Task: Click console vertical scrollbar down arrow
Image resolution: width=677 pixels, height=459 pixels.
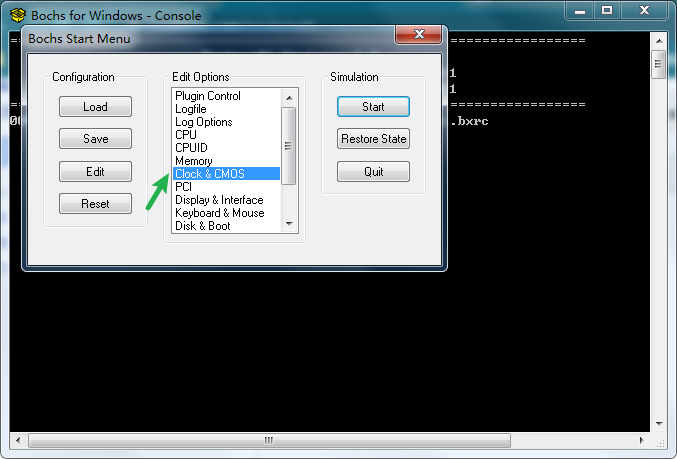Action: pyautogui.click(x=659, y=424)
